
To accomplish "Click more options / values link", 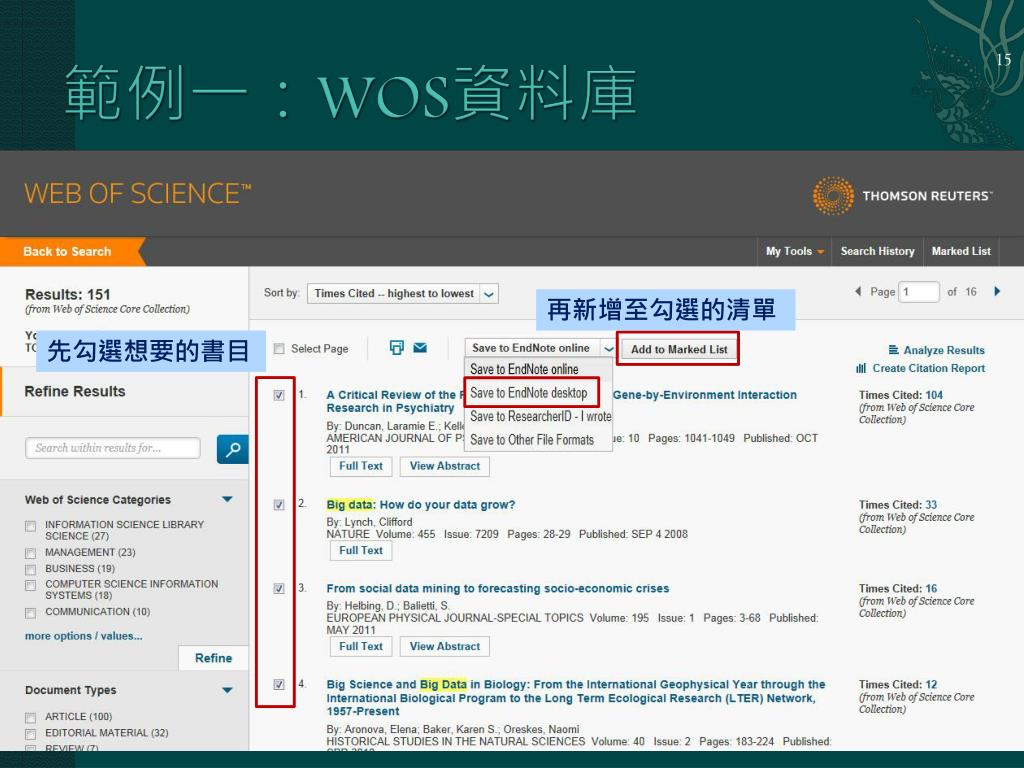I will tap(84, 636).
